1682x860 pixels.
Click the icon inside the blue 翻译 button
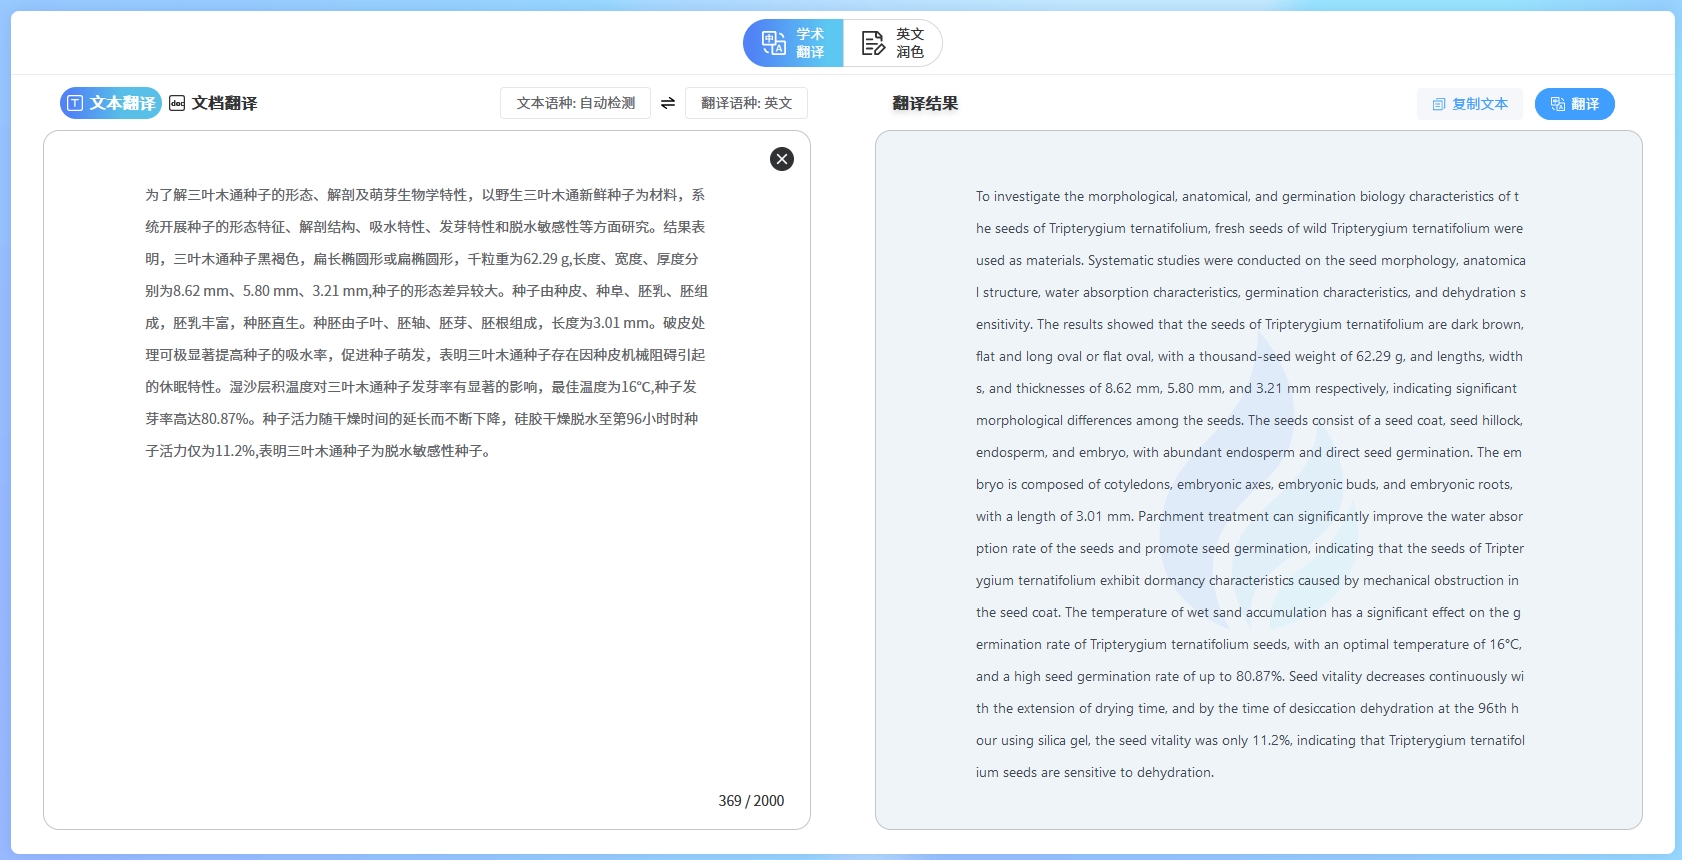1557,104
